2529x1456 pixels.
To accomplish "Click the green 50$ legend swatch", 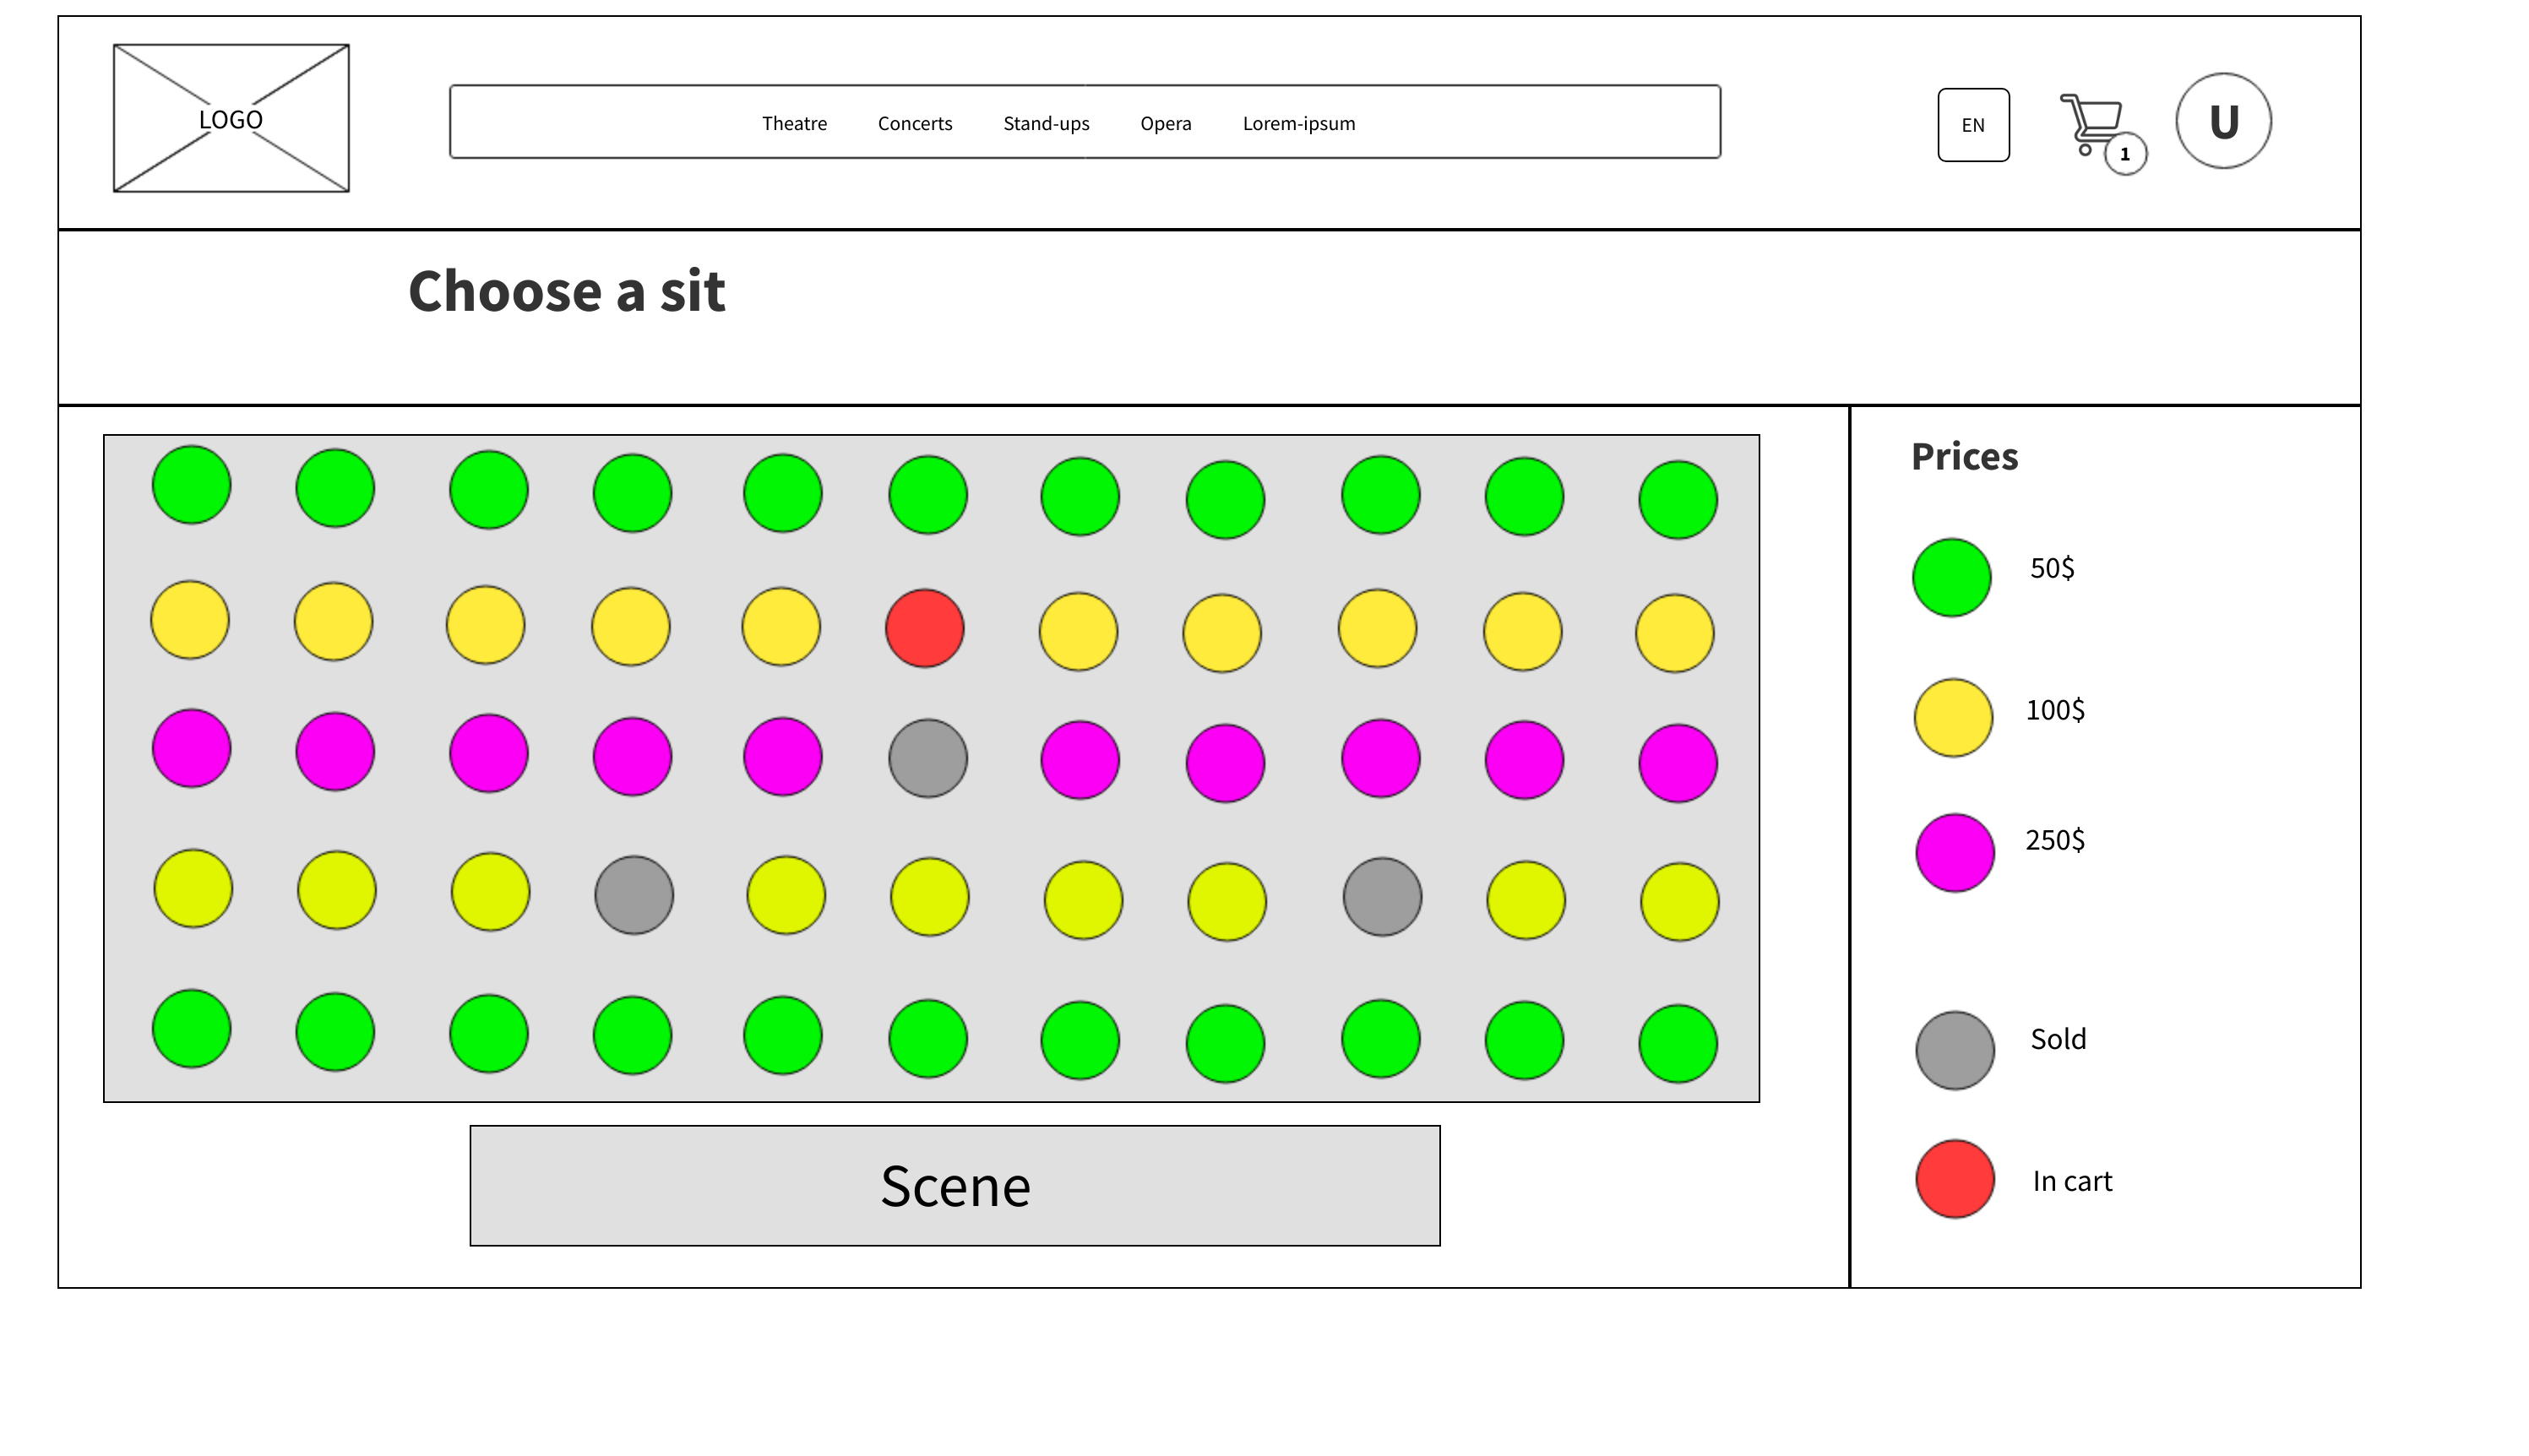I will pos(1951,578).
